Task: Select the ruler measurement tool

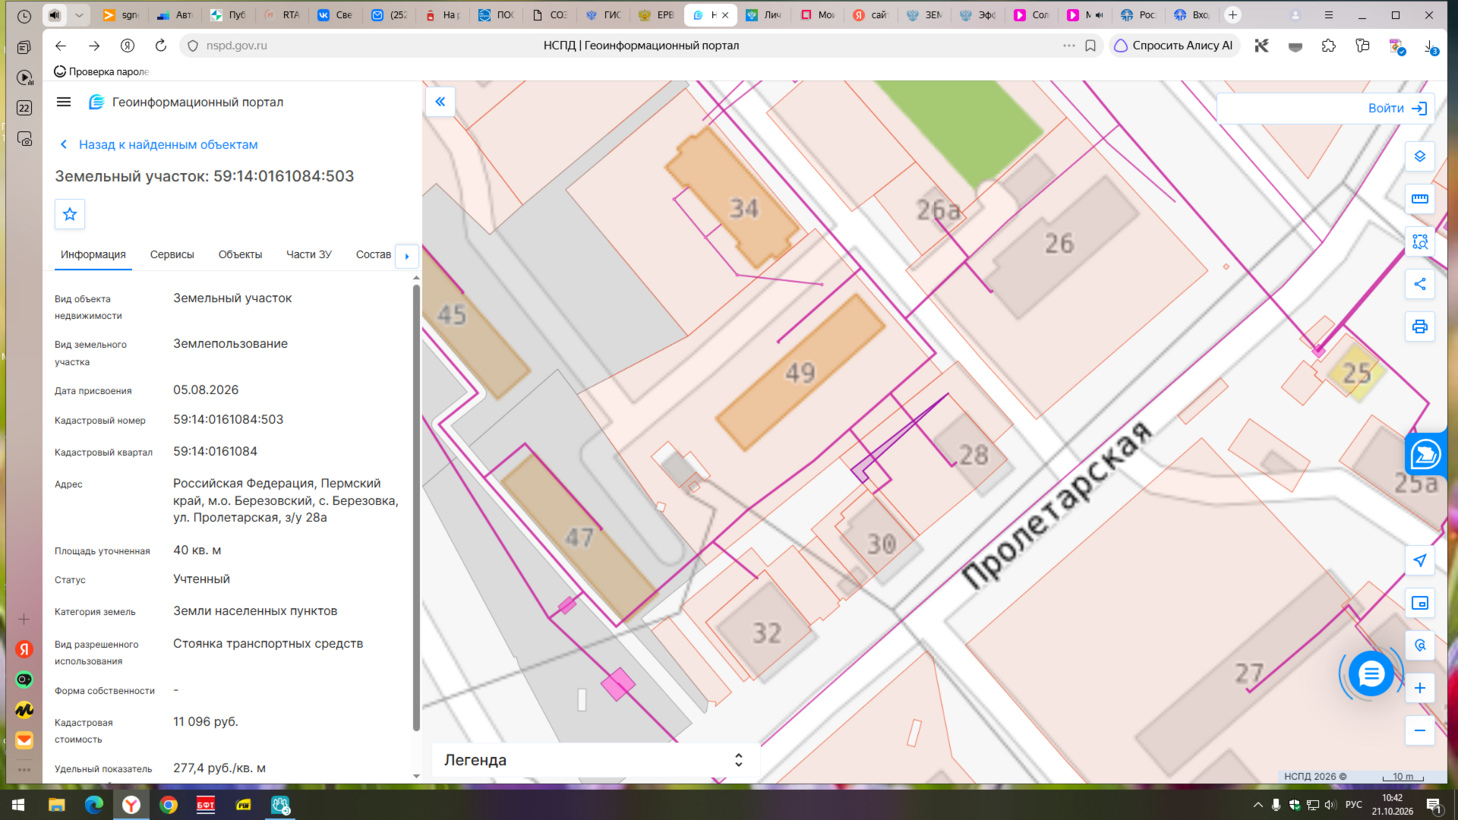Action: coord(1419,199)
